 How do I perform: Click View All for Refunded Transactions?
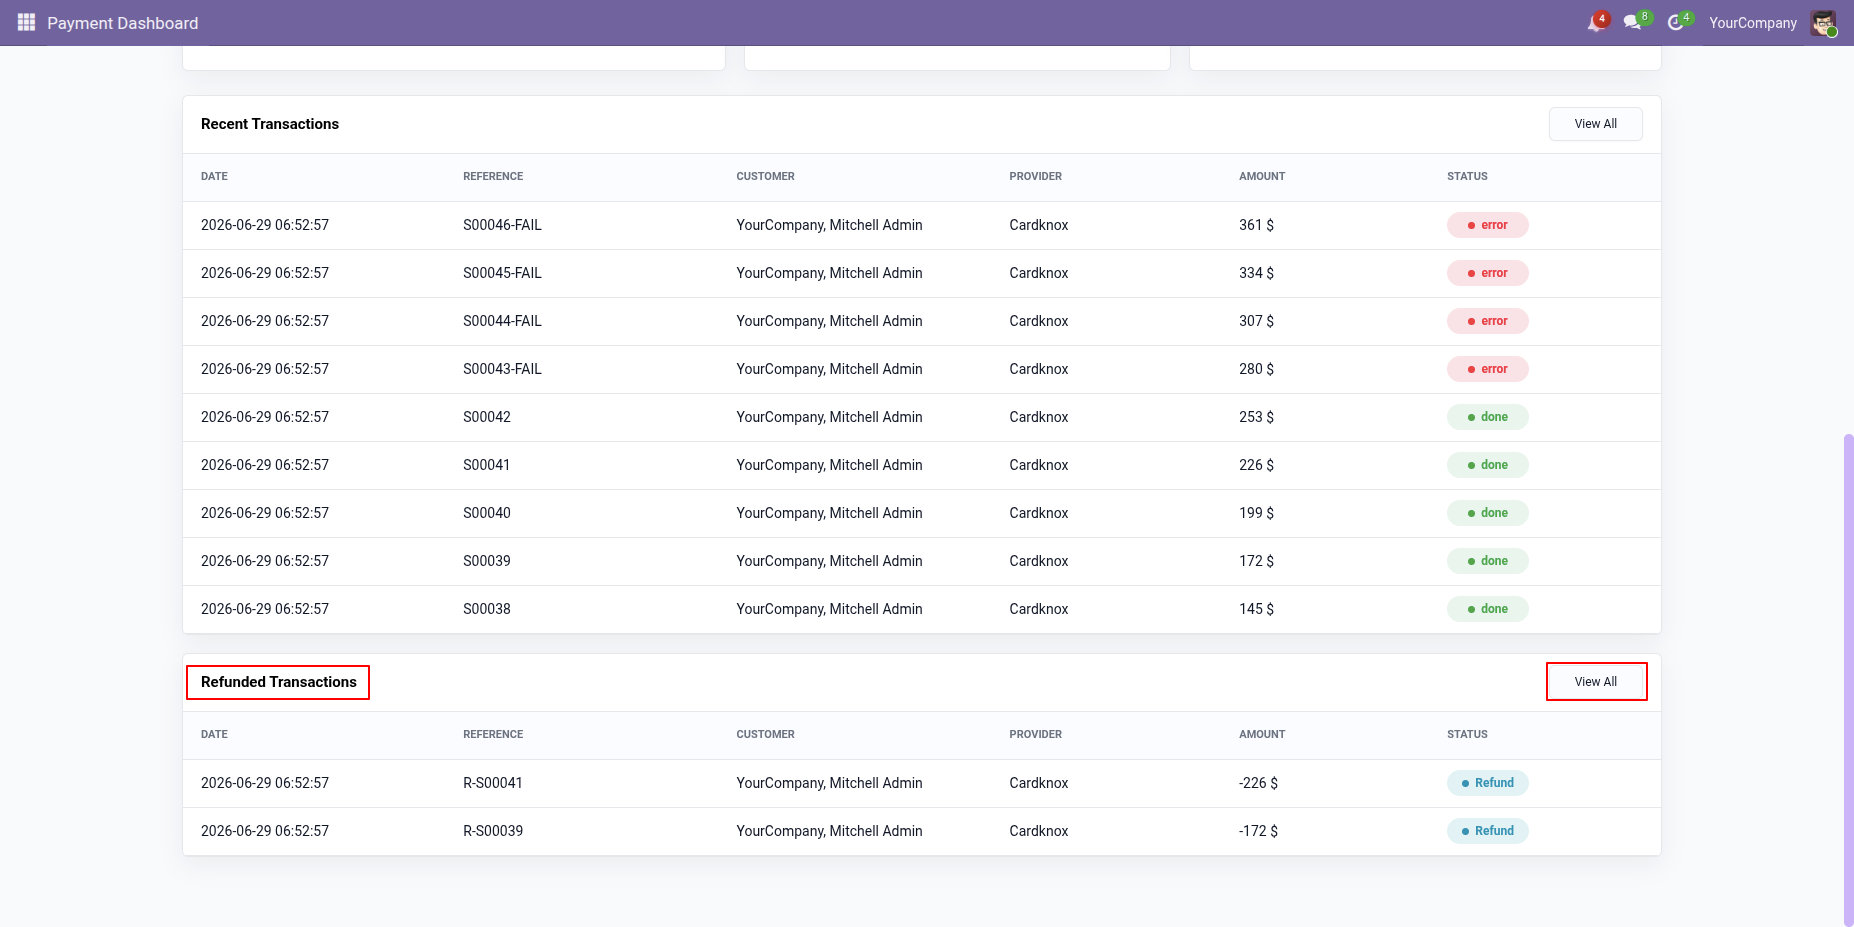[1595, 682]
